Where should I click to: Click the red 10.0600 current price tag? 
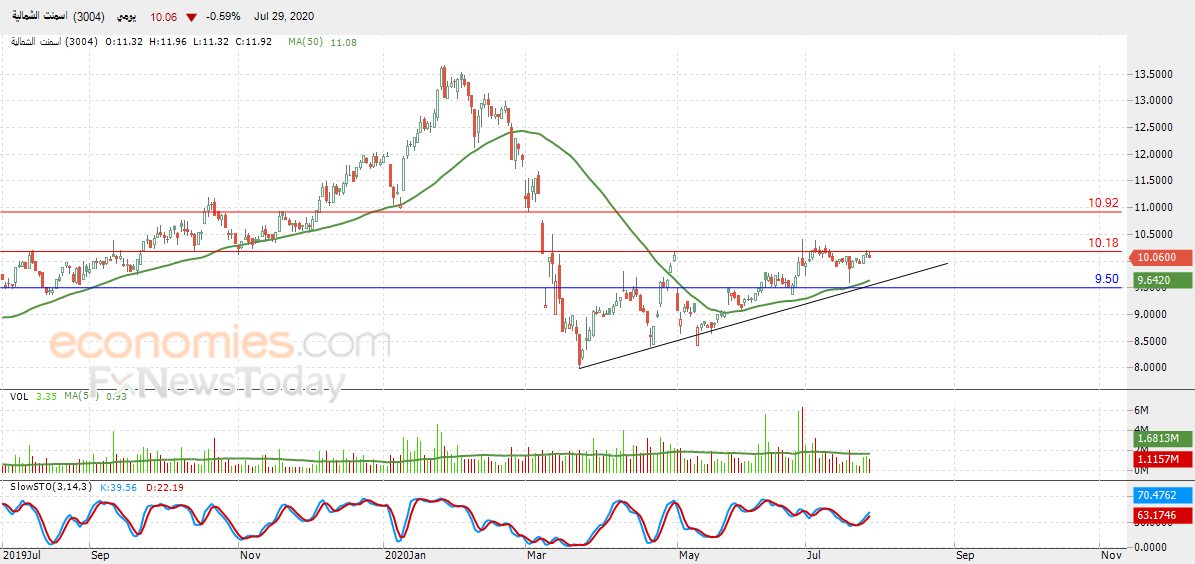tap(1162, 258)
